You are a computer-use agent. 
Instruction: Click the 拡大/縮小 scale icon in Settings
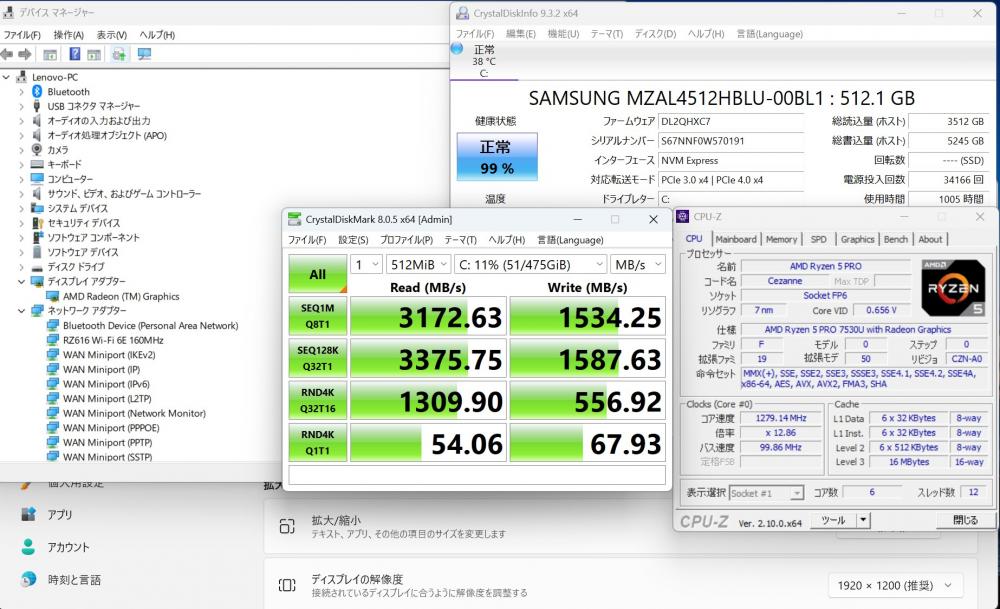287,527
